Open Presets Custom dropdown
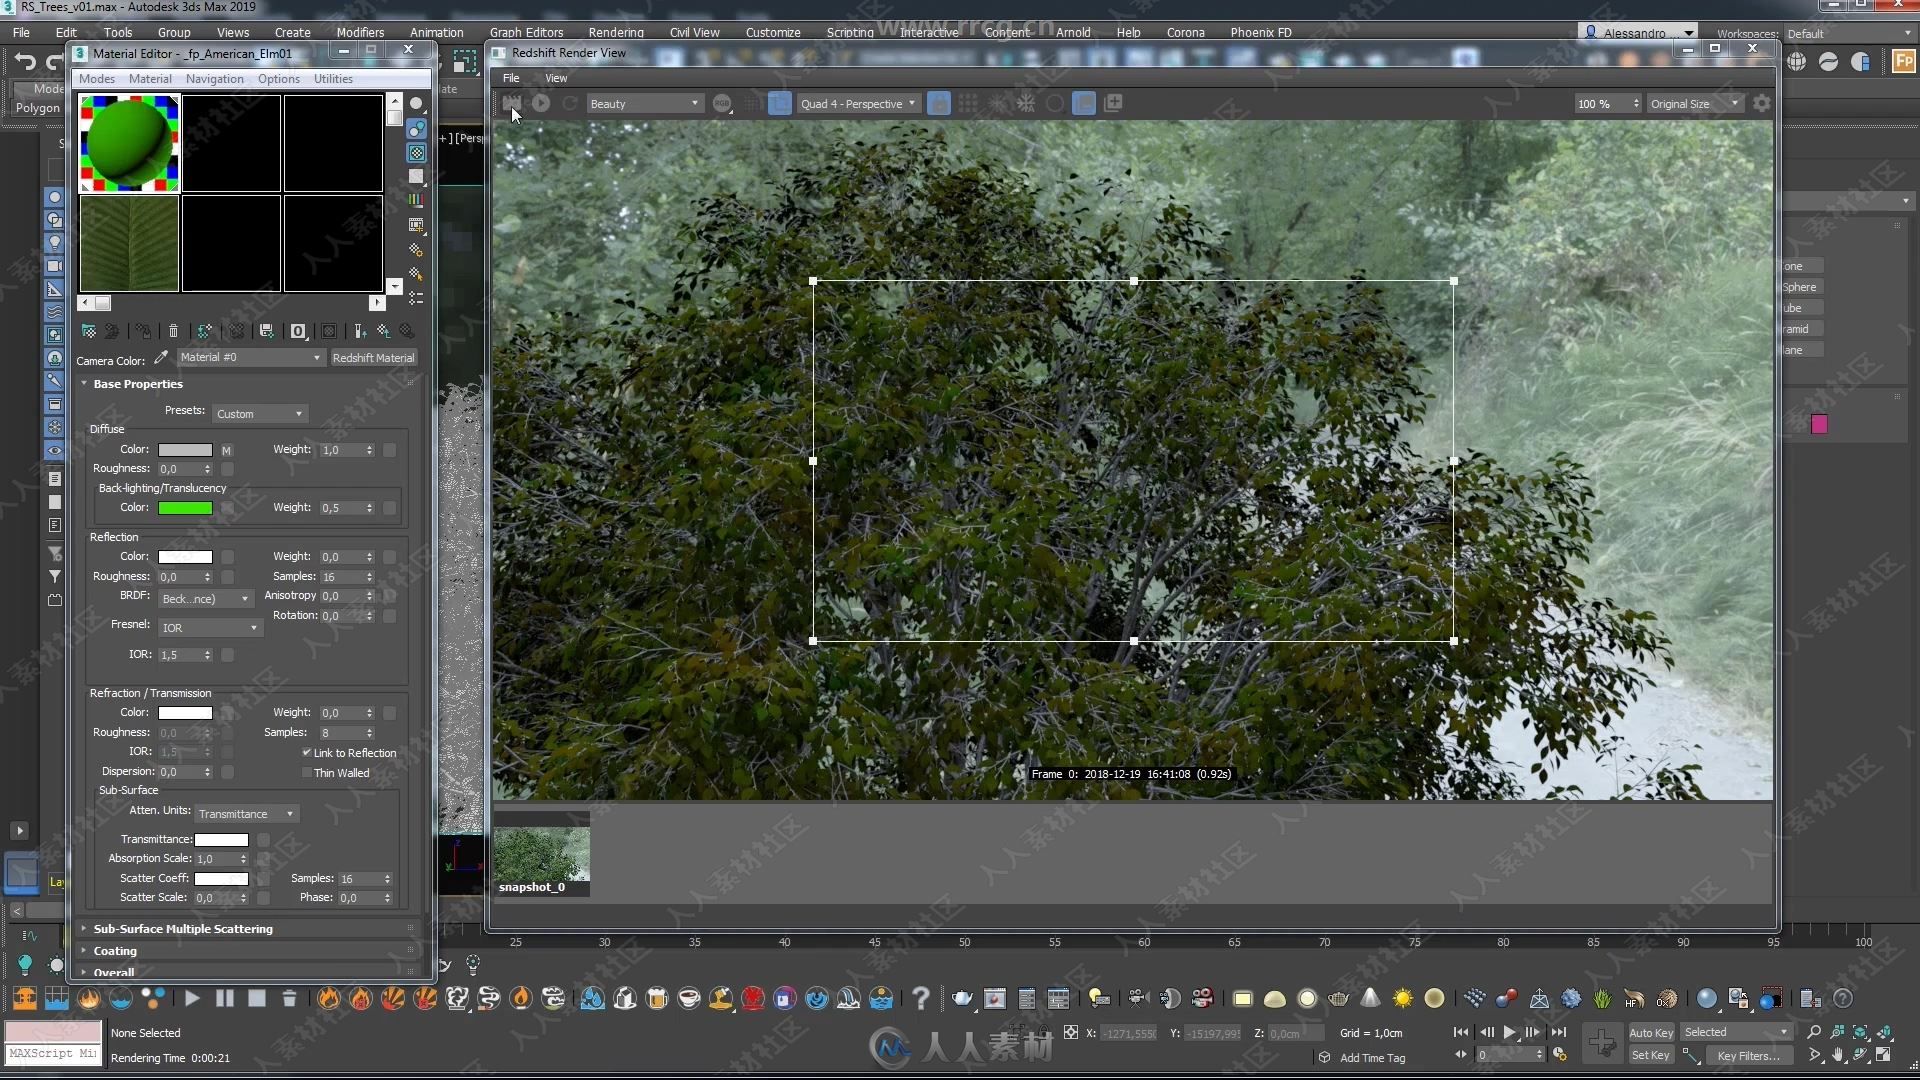This screenshot has height=1080, width=1920. pyautogui.click(x=260, y=414)
